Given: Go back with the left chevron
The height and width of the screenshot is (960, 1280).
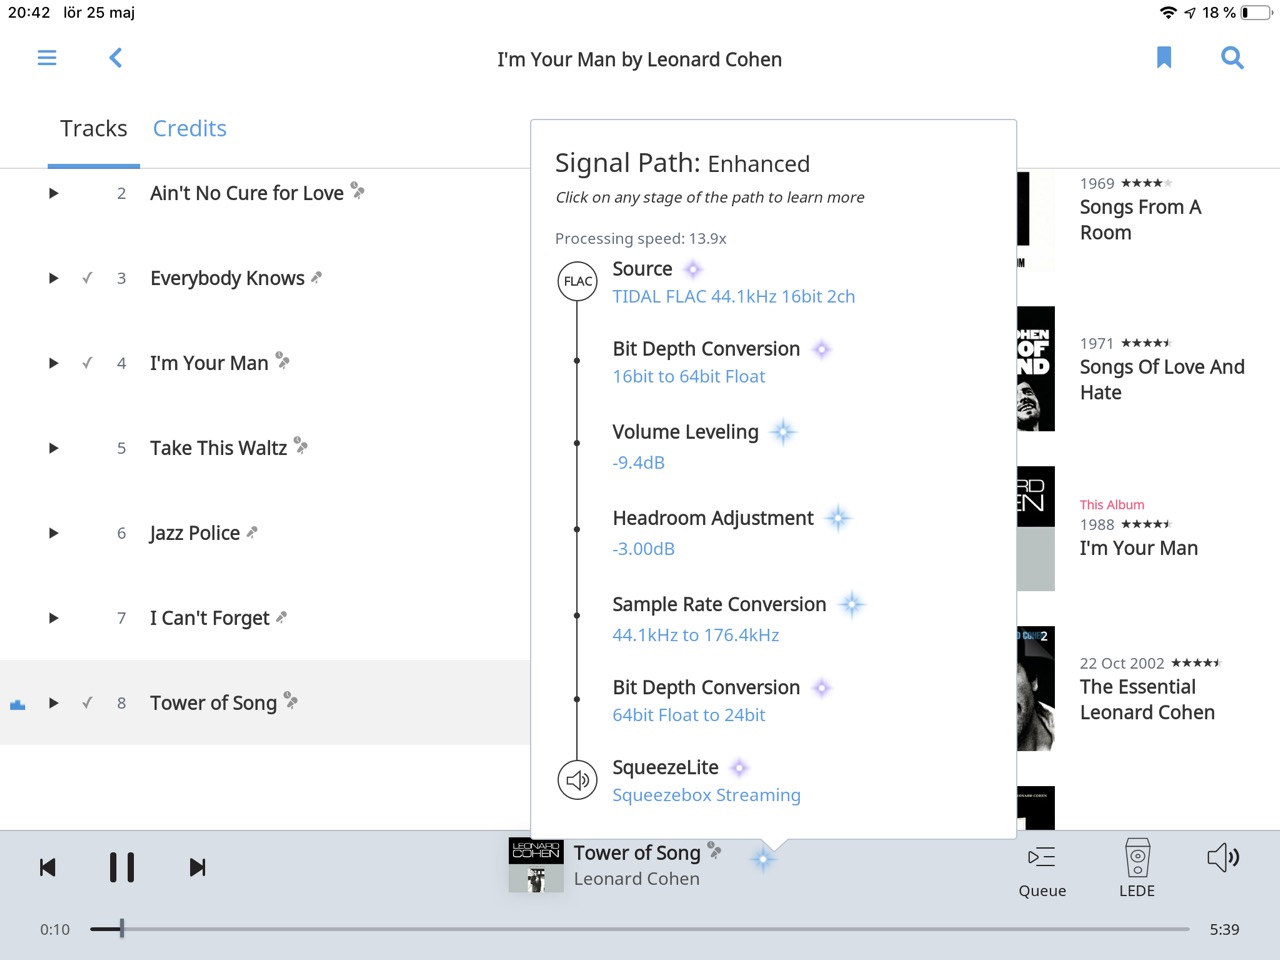Looking at the screenshot, I should (x=116, y=58).
